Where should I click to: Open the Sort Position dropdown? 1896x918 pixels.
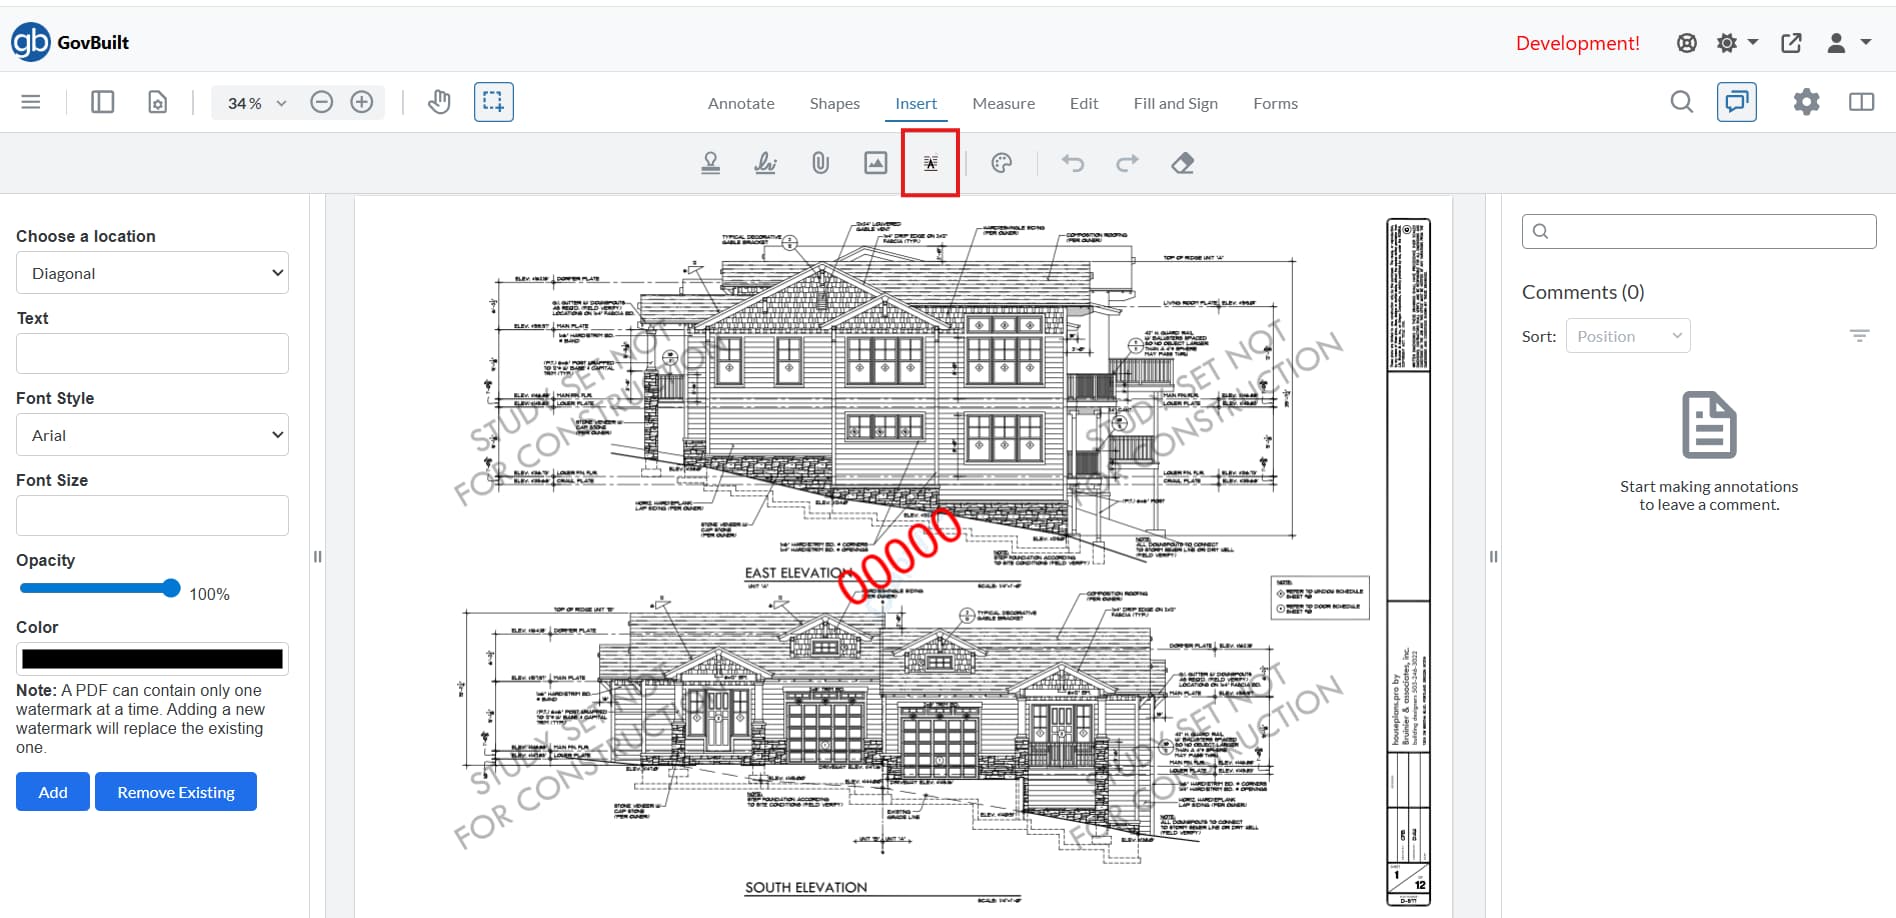1627,336
